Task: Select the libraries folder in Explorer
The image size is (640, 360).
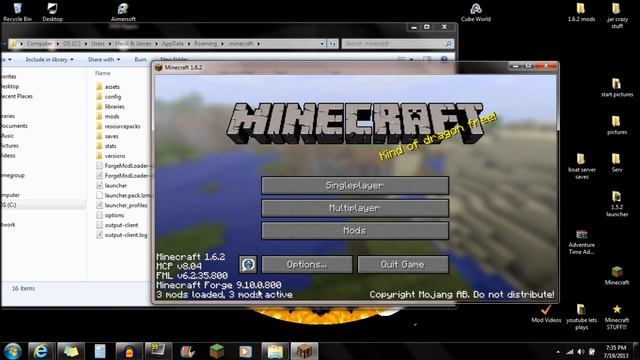Action: [x=110, y=107]
